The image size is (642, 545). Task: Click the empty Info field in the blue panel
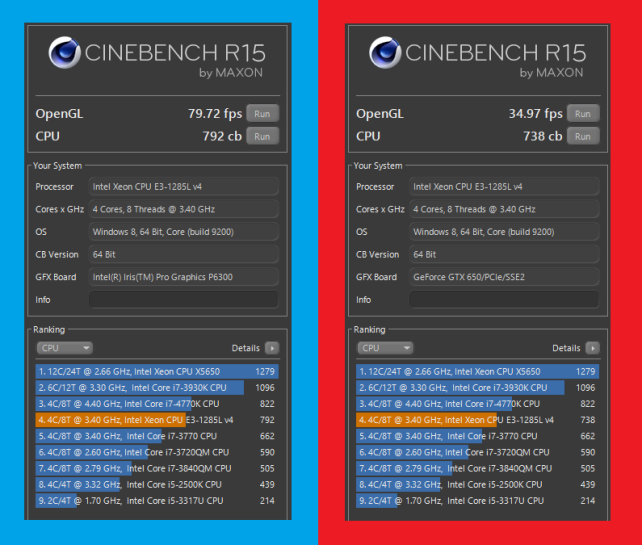point(183,300)
